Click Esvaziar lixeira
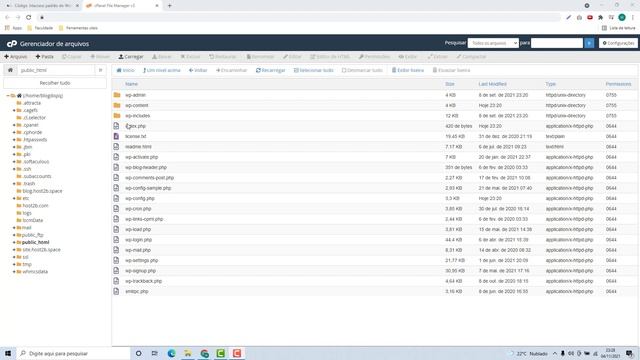640x360 pixels. (451, 70)
